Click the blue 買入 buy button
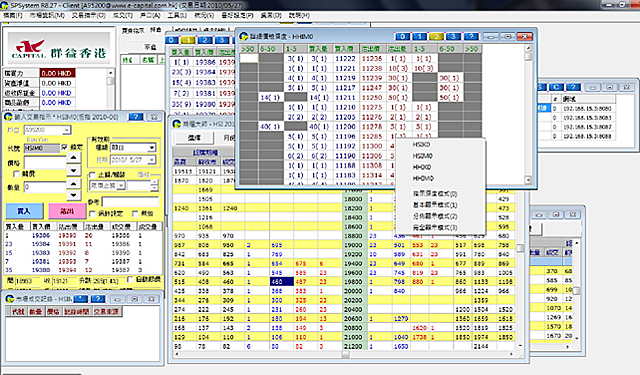This screenshot has width=640, height=375. 24,211
